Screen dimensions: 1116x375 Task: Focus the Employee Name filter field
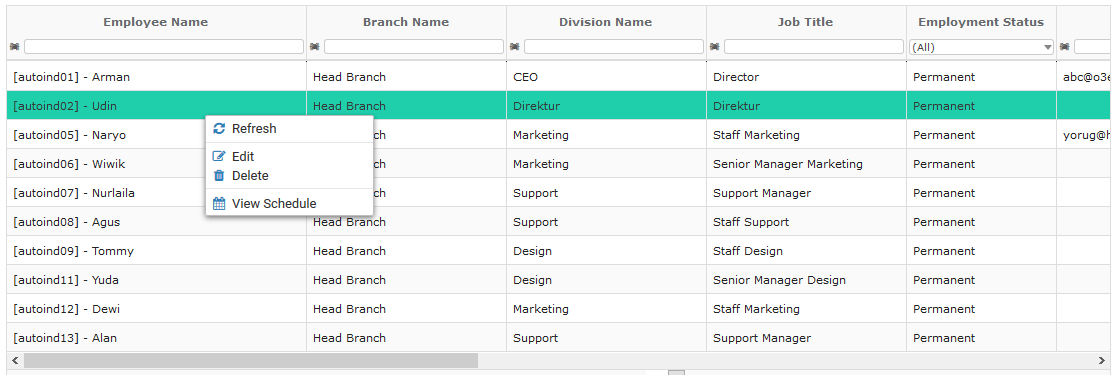[164, 46]
